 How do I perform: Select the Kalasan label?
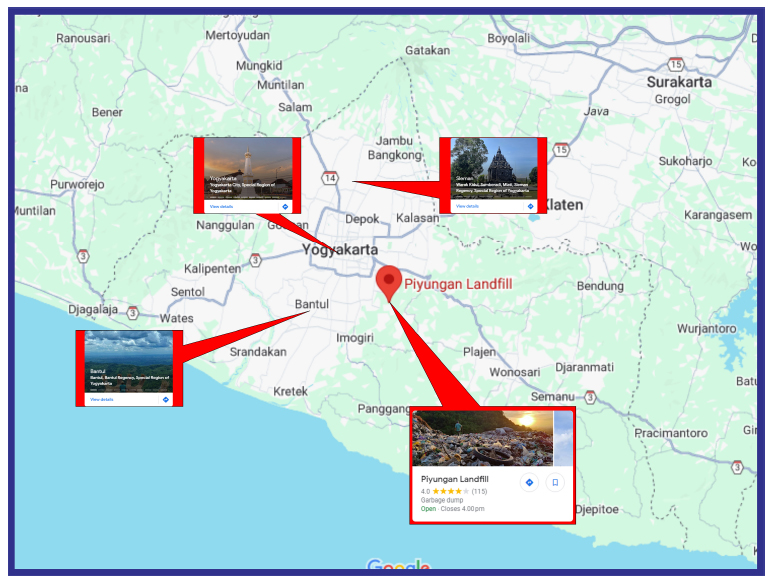(x=417, y=218)
